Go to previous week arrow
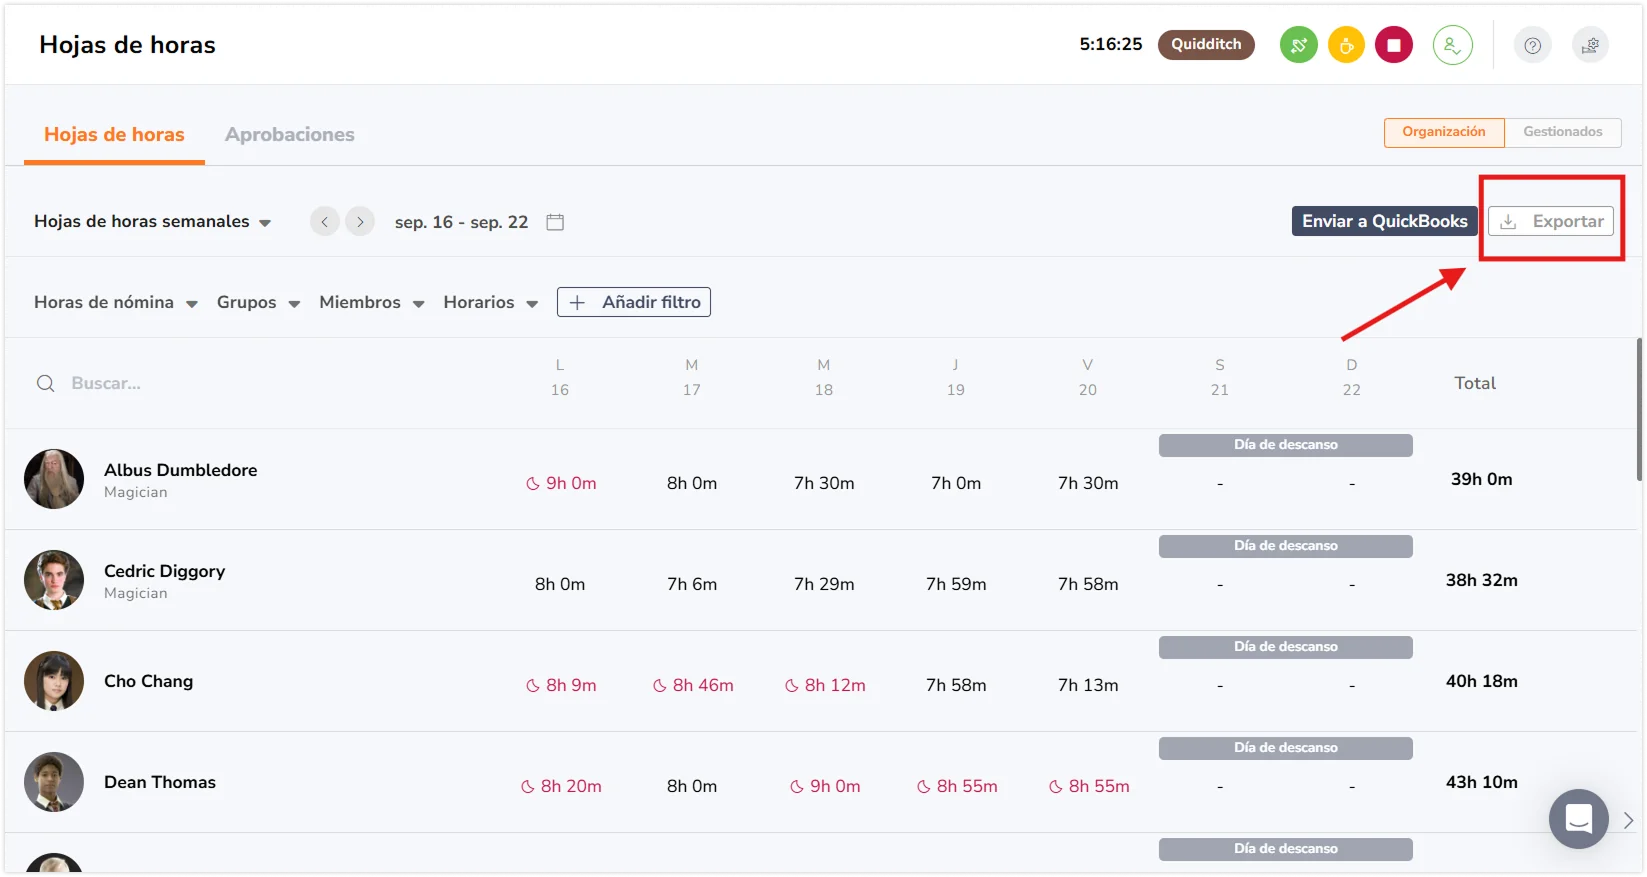The image size is (1647, 877). (324, 222)
